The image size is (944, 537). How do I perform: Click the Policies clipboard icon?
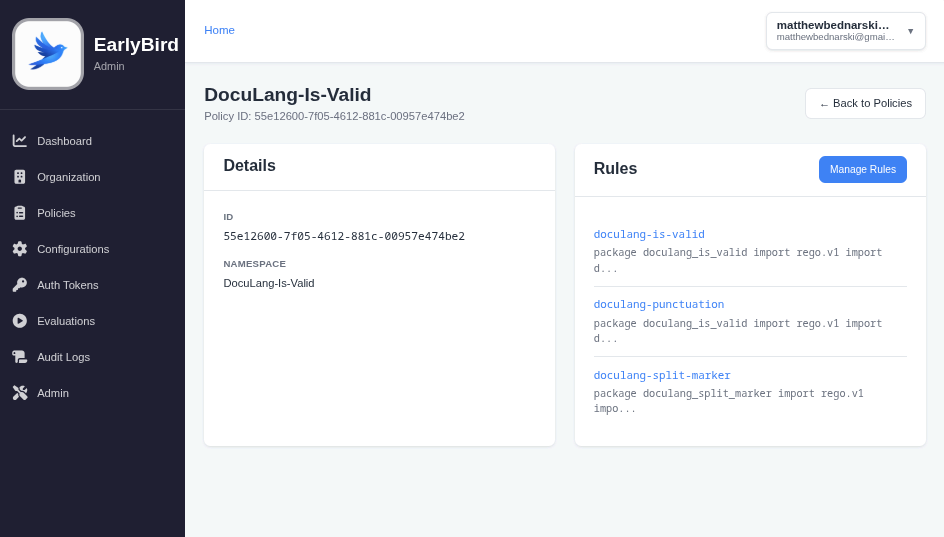[20, 213]
